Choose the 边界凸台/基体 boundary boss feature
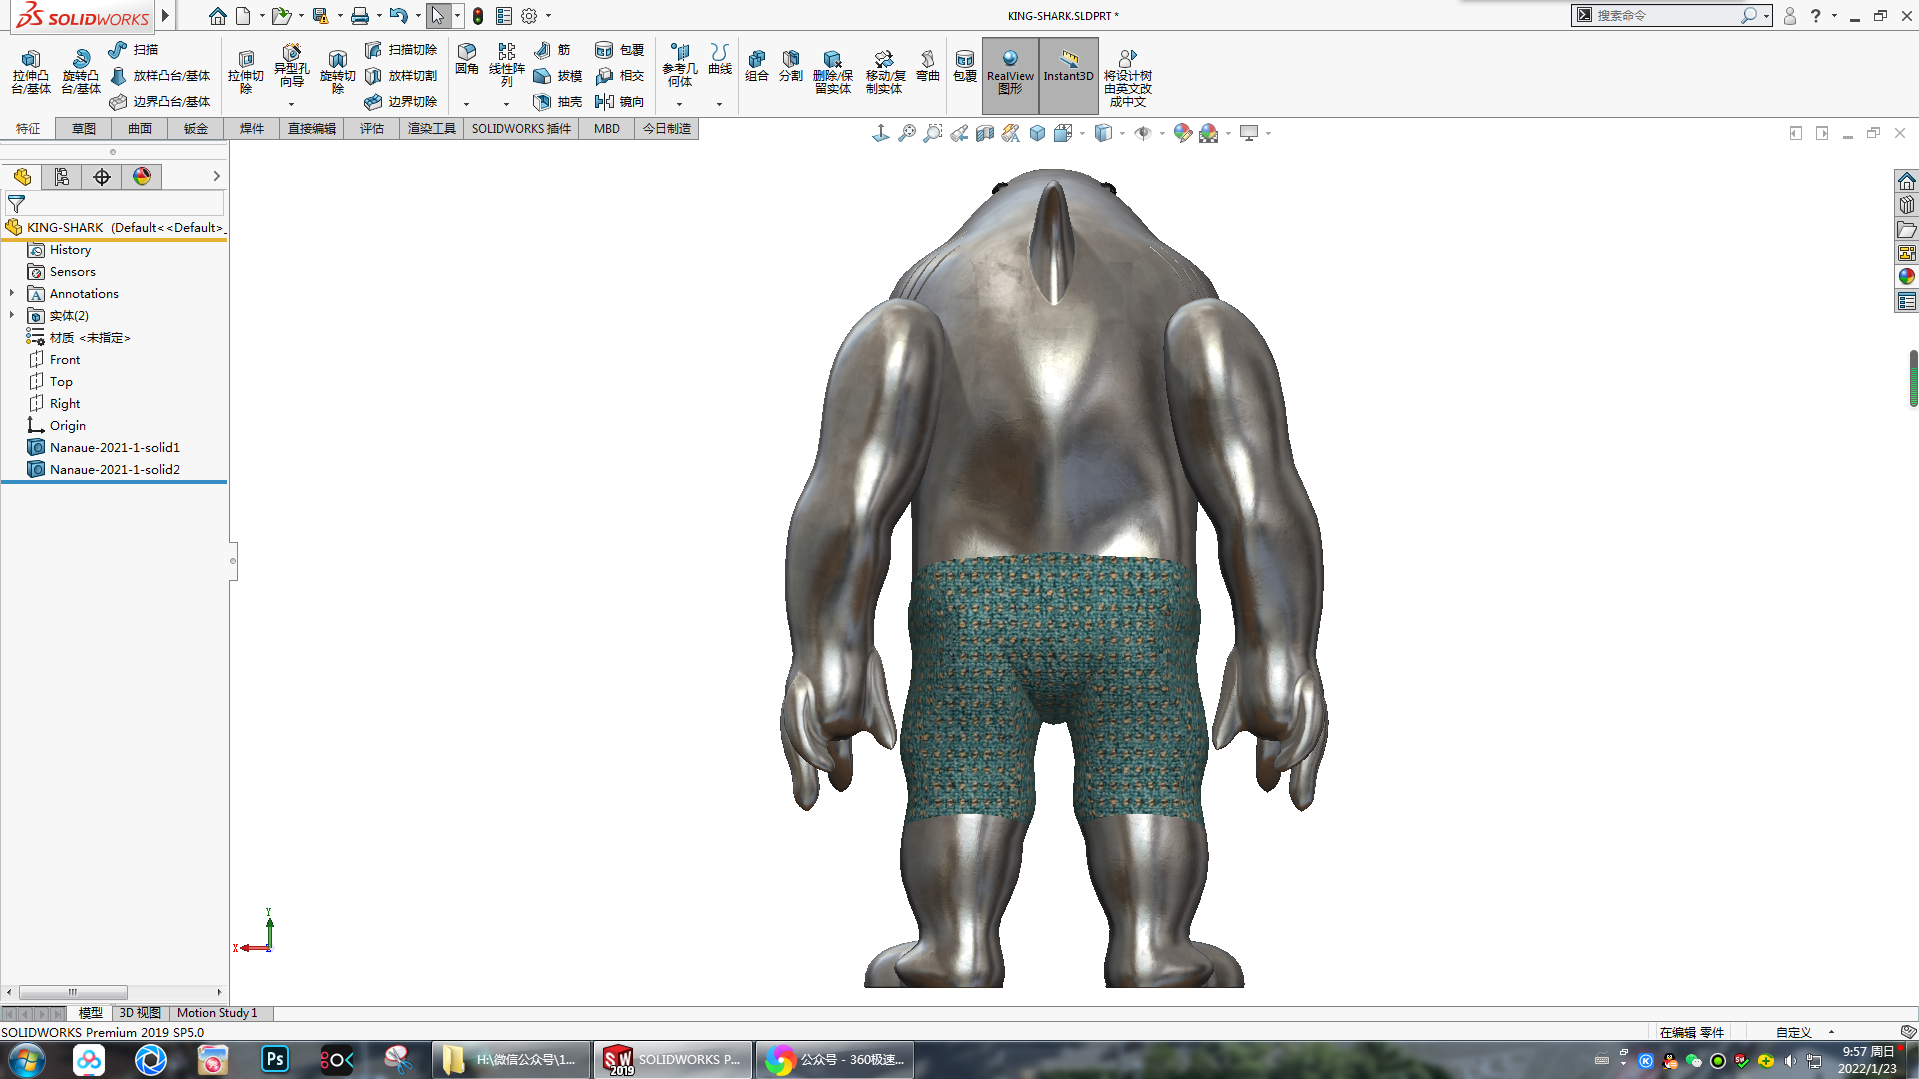1919x1079 pixels. (160, 101)
